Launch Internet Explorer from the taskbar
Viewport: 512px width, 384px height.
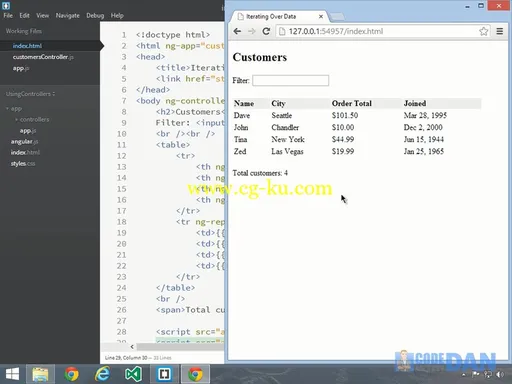(102, 374)
